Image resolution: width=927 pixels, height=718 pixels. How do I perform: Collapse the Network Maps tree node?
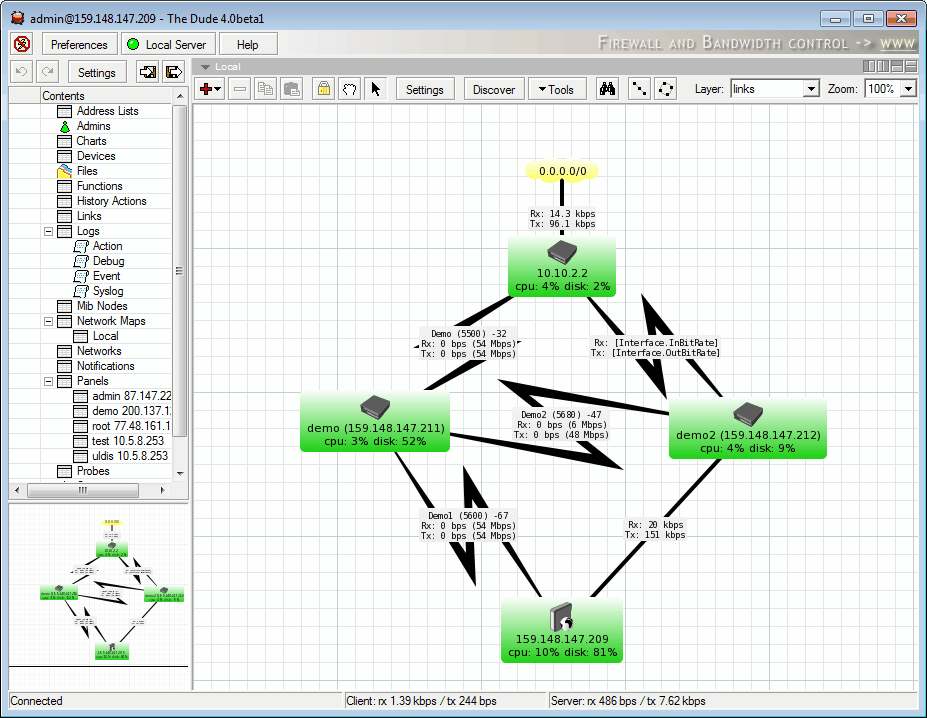[x=48, y=321]
